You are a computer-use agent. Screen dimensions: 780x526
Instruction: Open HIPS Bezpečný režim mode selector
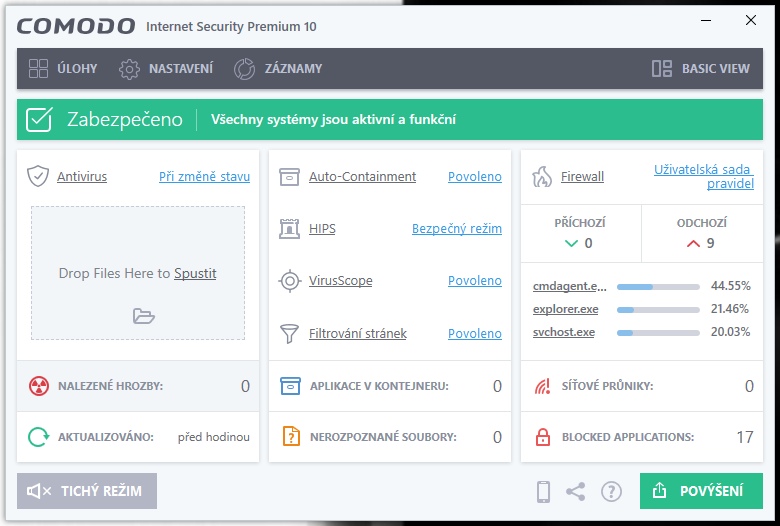click(x=456, y=229)
